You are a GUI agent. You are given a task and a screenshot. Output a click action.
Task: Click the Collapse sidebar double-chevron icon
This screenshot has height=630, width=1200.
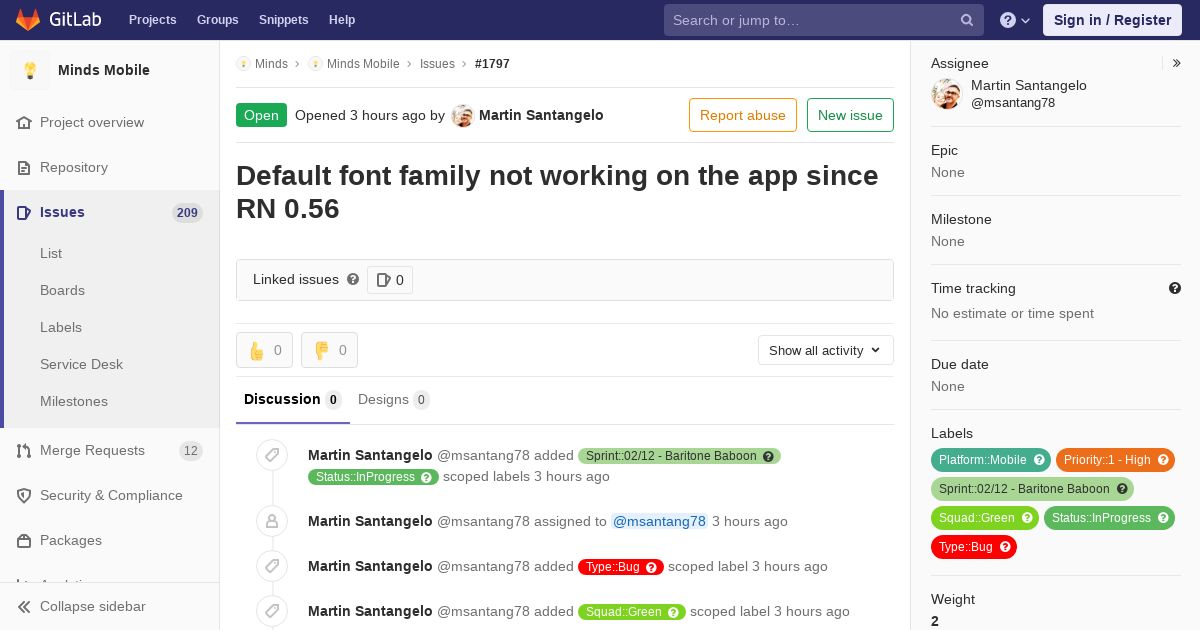click(x=24, y=606)
